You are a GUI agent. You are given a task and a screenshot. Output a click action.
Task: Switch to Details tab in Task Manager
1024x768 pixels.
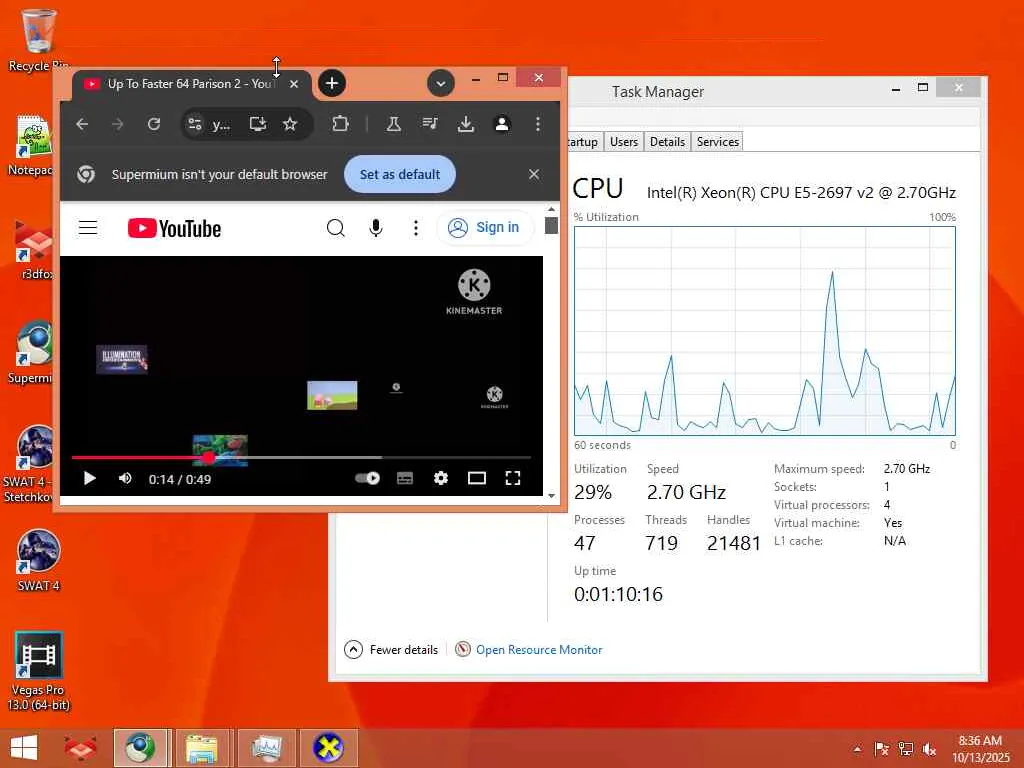(x=667, y=142)
